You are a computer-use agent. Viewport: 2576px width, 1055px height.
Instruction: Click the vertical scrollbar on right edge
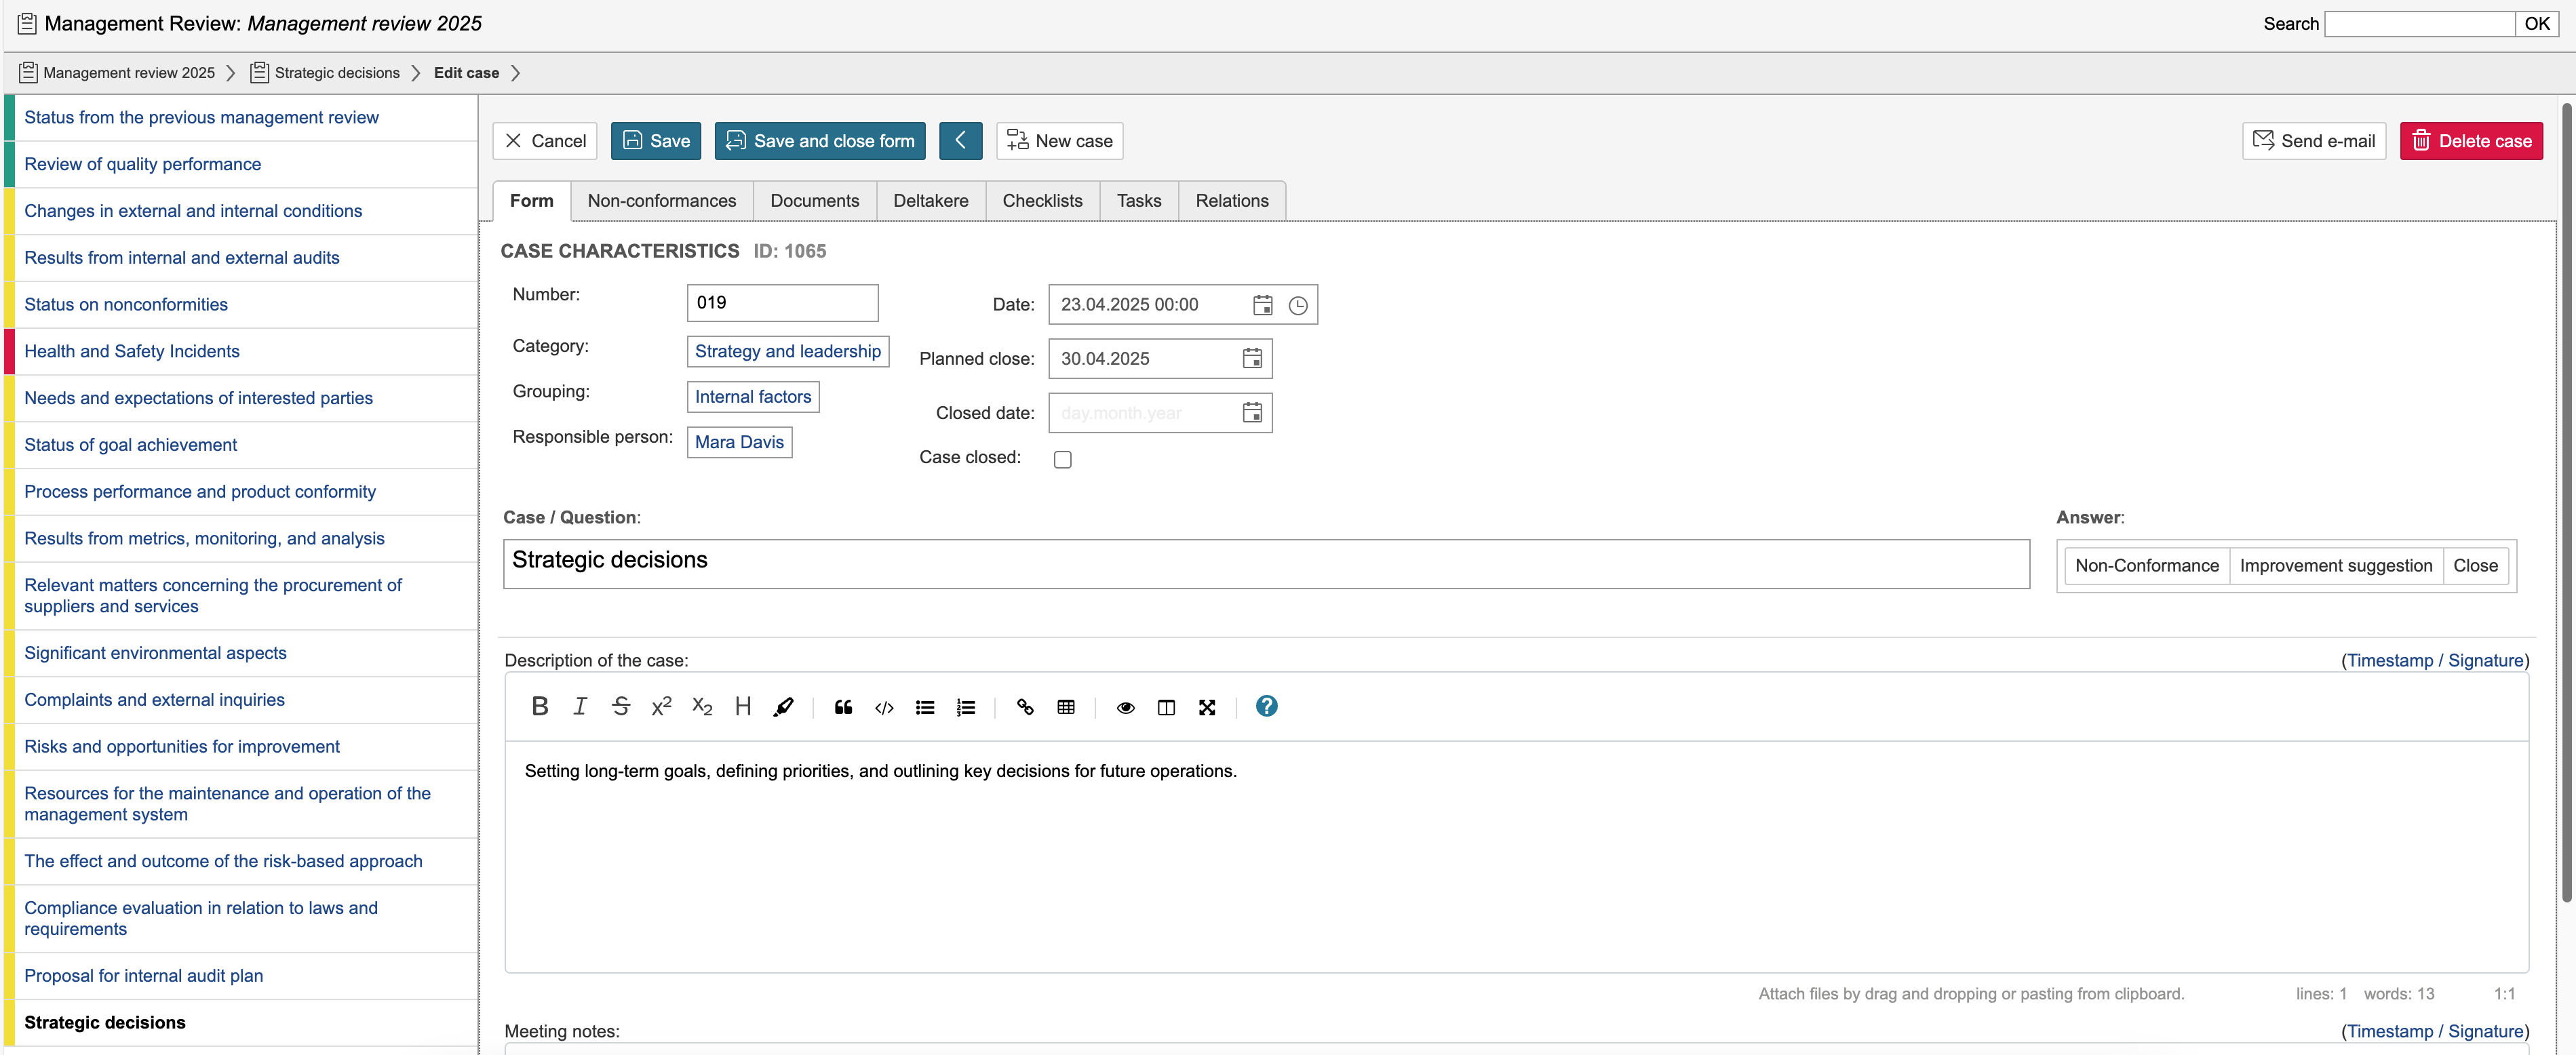[x=2566, y=500]
